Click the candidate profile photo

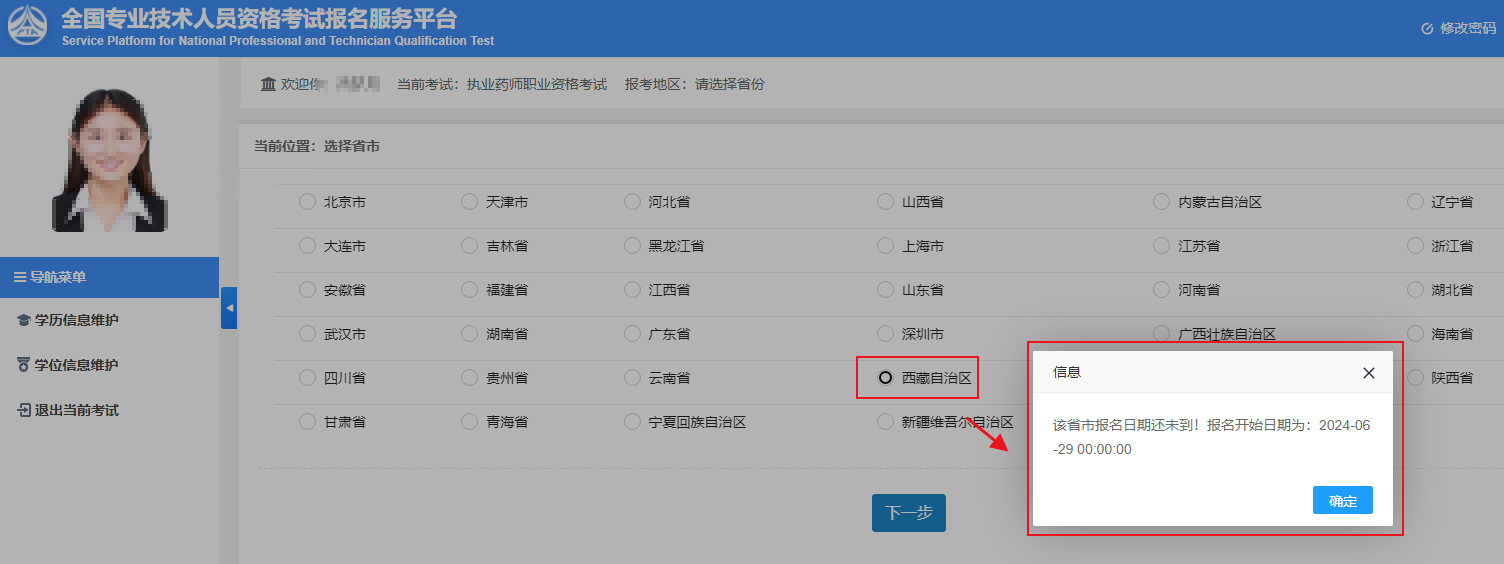(109, 160)
